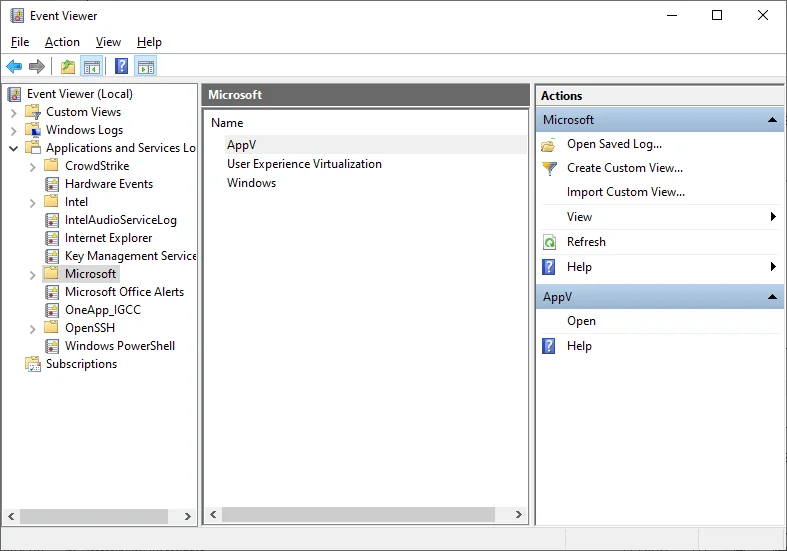
Task: Click the Event Viewer (Local) root icon
Action: pyautogui.click(x=15, y=94)
